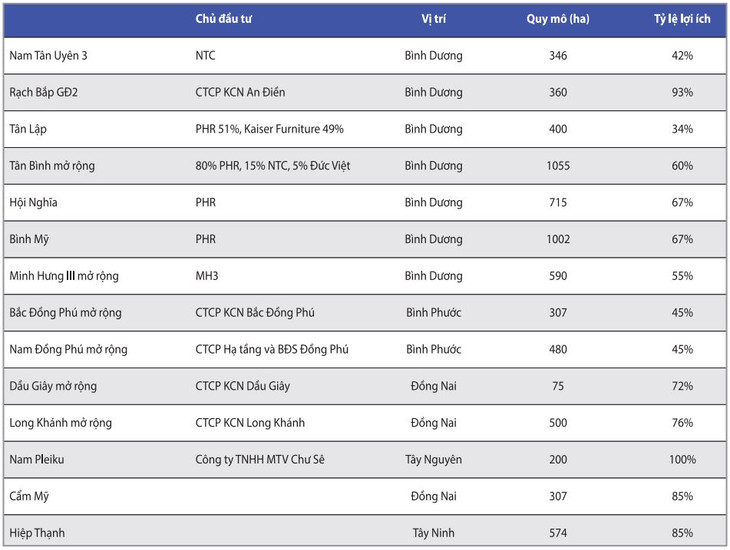Click 'Công ty TNHH MTV Chư Sê' cell
The height and width of the screenshot is (550, 730).
pos(260,459)
